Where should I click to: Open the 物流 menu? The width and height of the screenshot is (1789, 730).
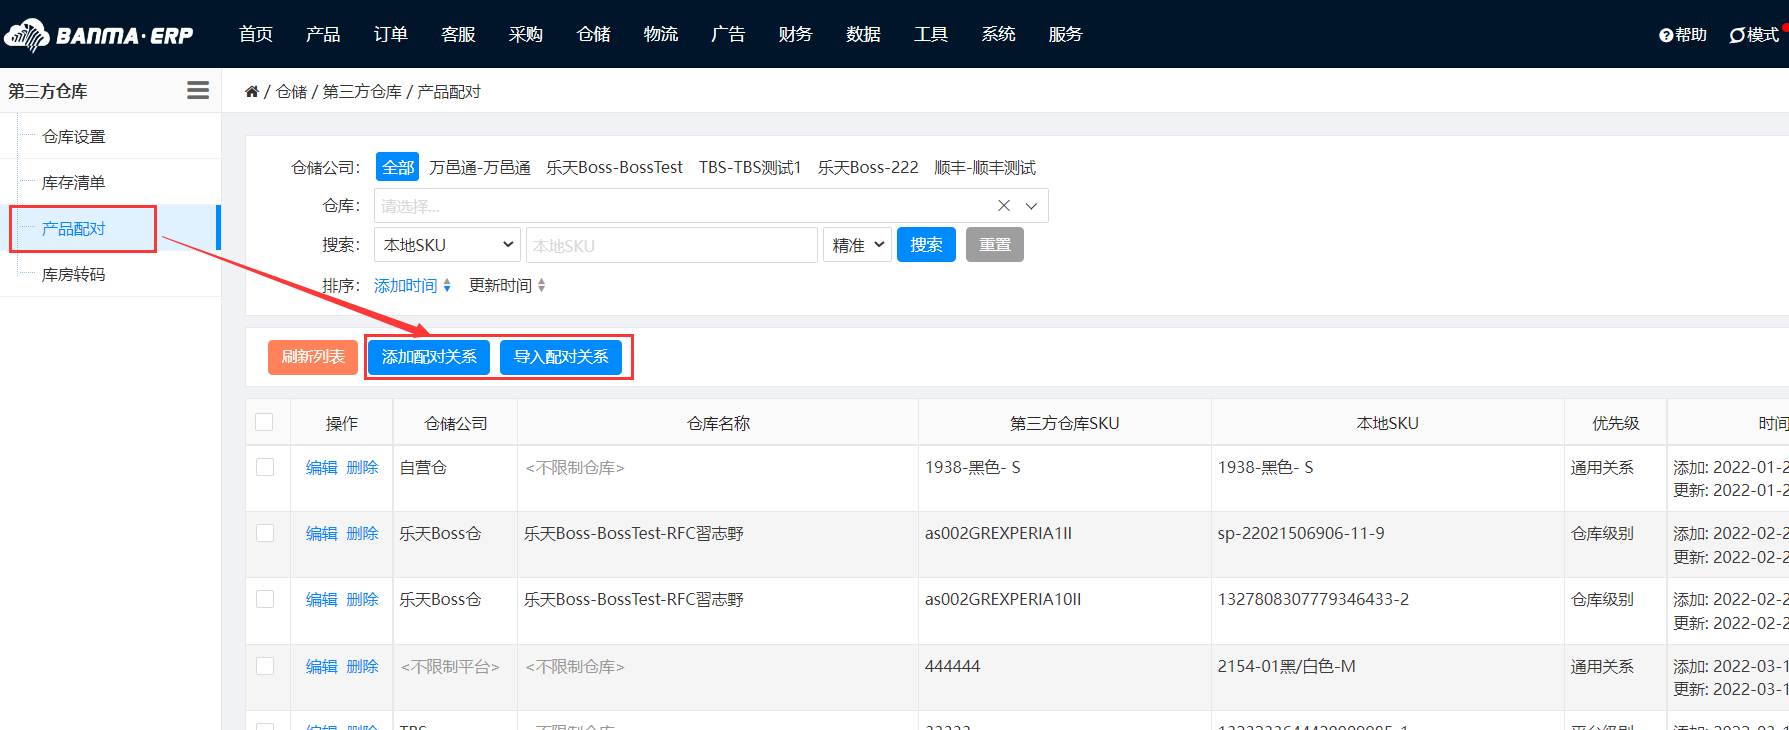tap(661, 34)
